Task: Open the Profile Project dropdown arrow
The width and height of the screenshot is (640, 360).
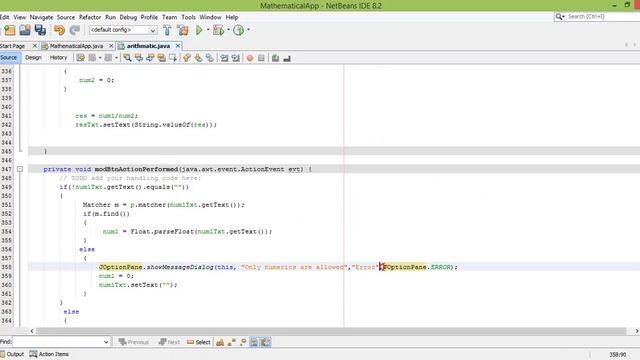Action: tap(248, 30)
